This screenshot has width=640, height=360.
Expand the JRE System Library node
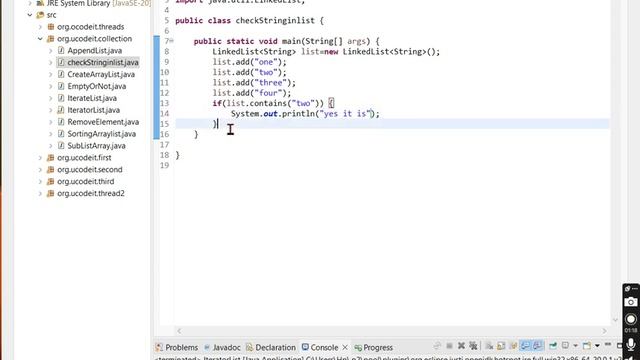(30, 3)
